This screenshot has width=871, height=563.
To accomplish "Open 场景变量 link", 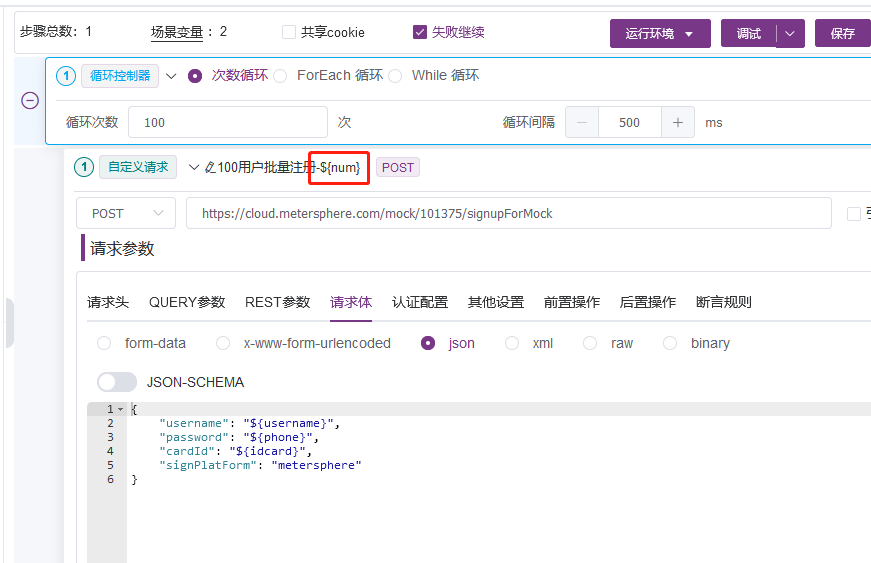I will pos(177,32).
